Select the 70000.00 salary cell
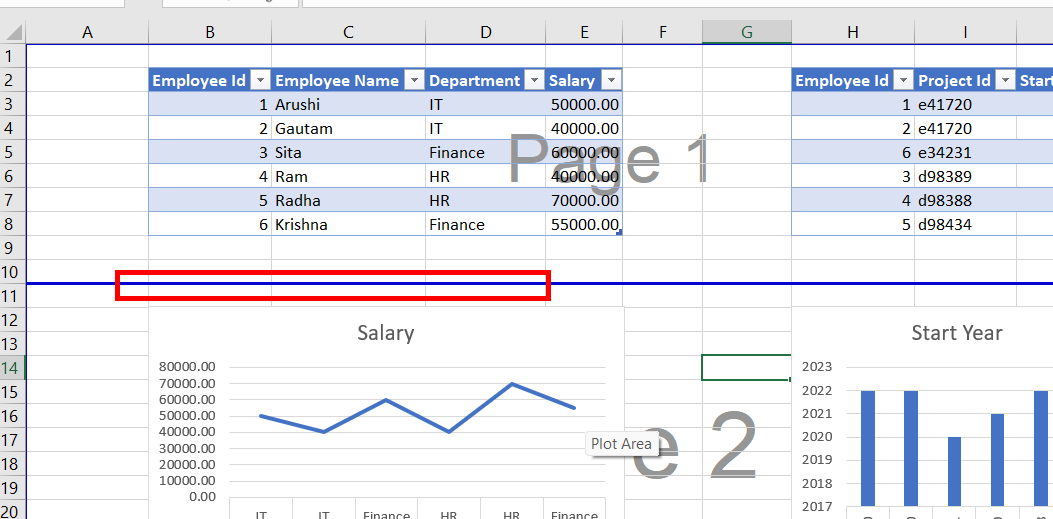Screen dimensions: 1053x519 (x=584, y=201)
